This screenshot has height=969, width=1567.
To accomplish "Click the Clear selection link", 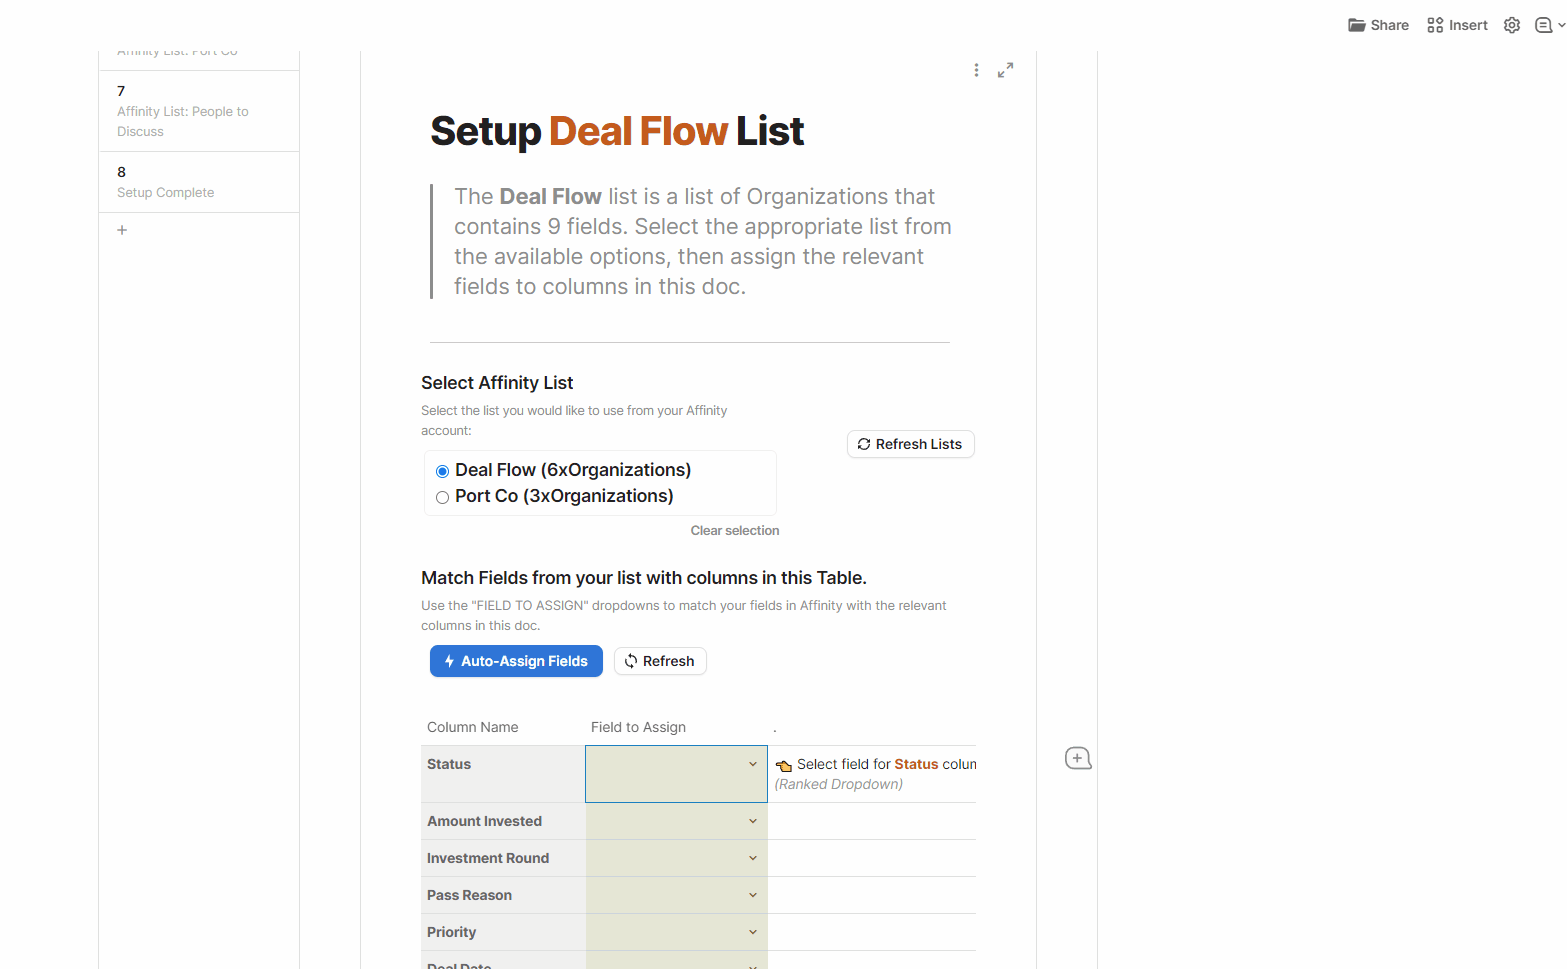I will point(735,531).
